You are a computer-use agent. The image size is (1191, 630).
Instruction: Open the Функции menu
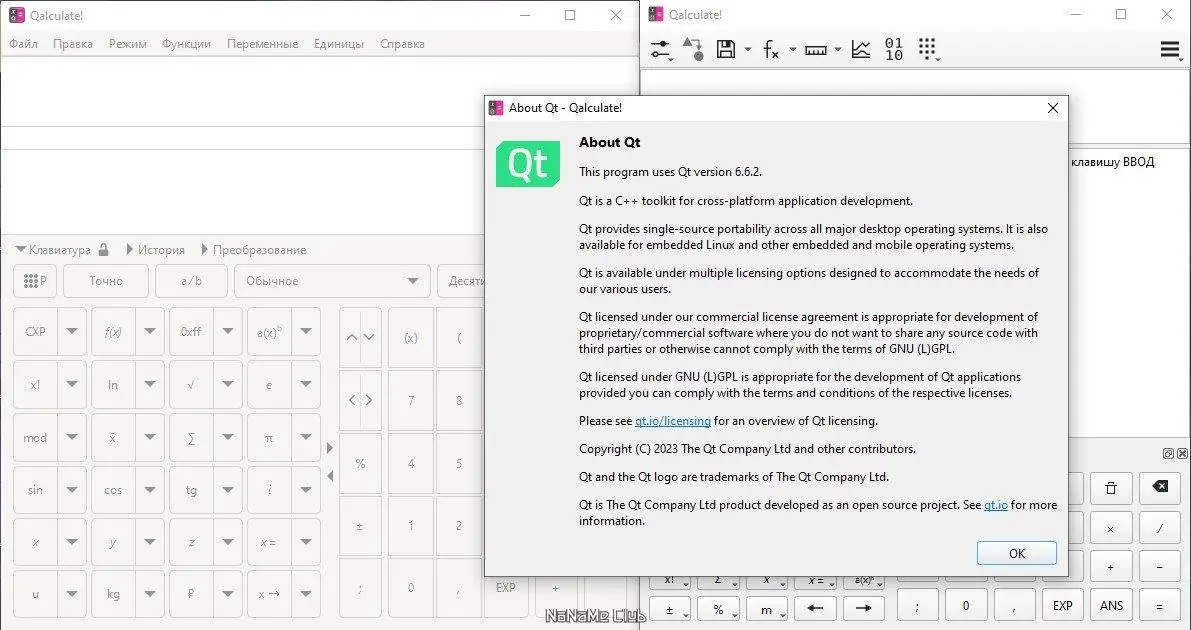point(186,44)
